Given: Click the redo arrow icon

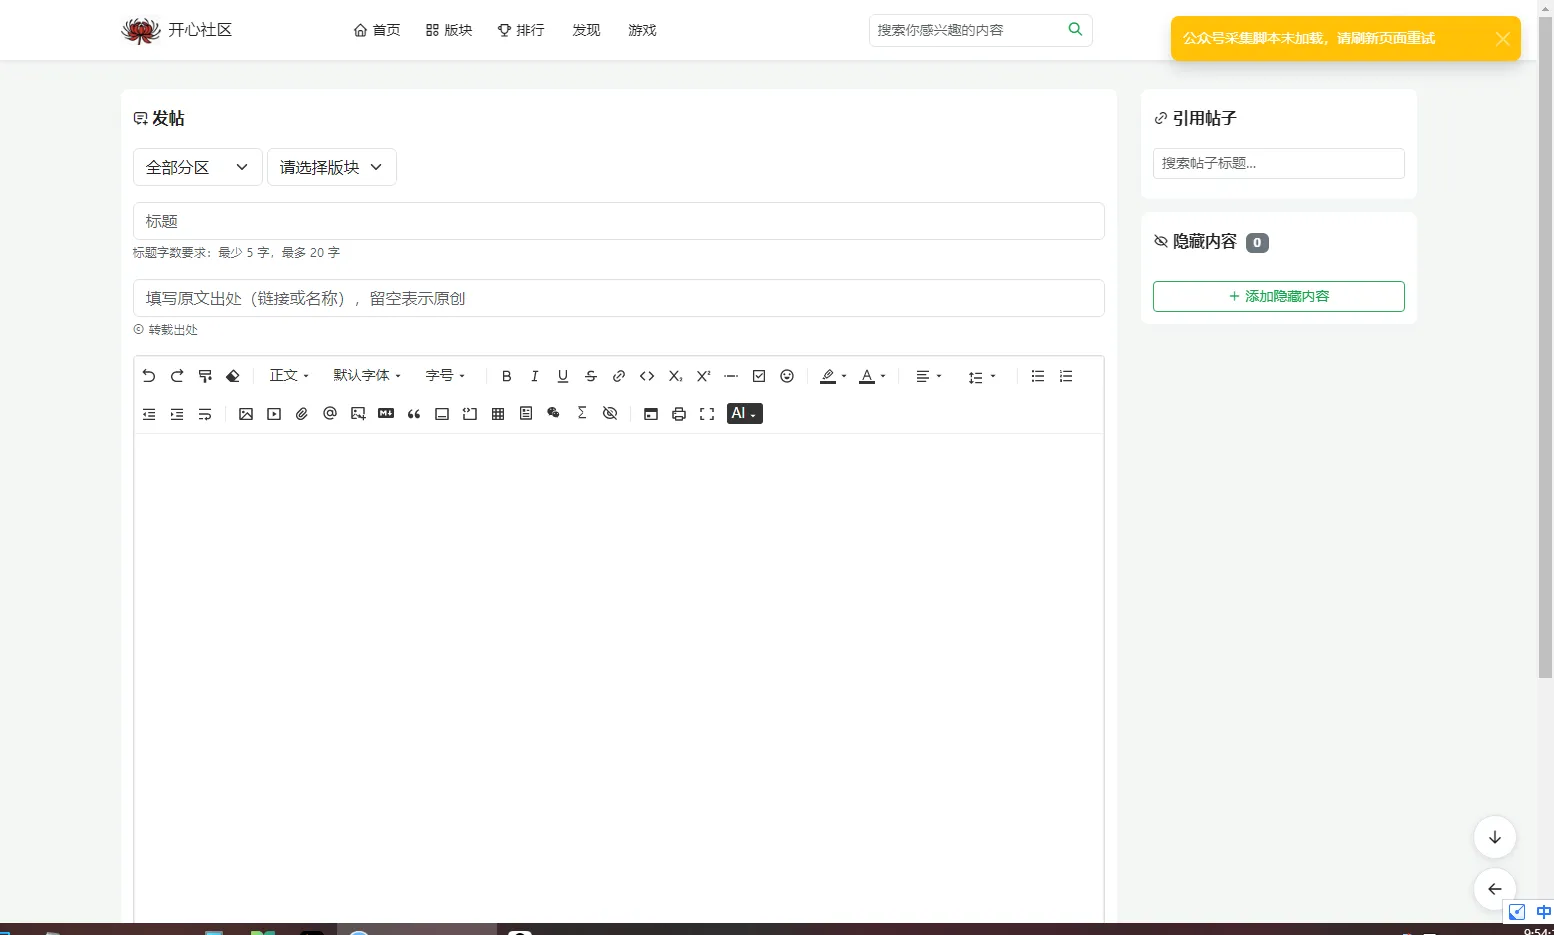Looking at the screenshot, I should point(177,376).
